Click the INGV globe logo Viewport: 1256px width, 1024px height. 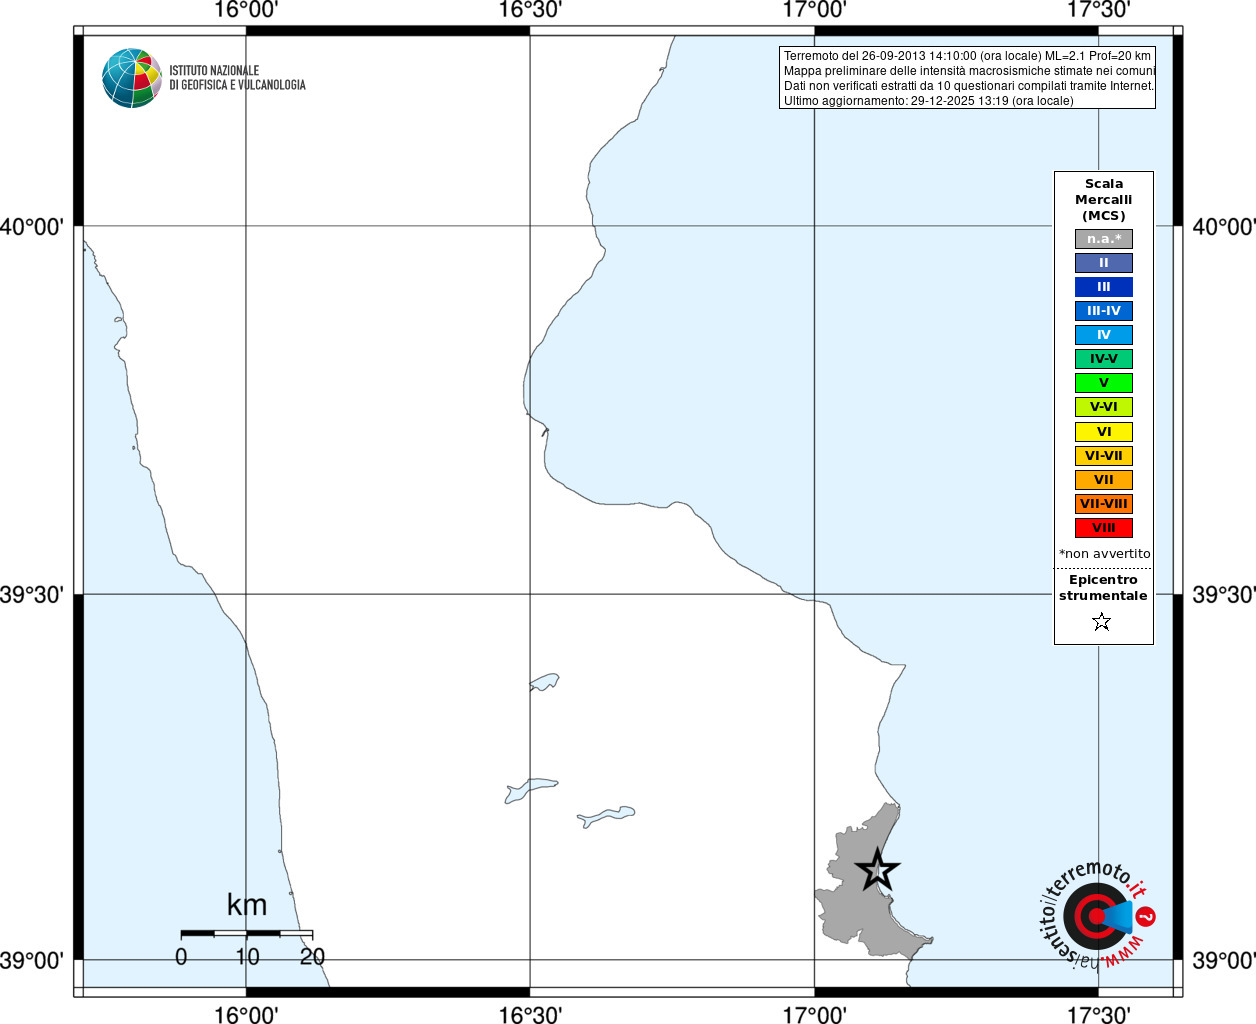click(132, 78)
